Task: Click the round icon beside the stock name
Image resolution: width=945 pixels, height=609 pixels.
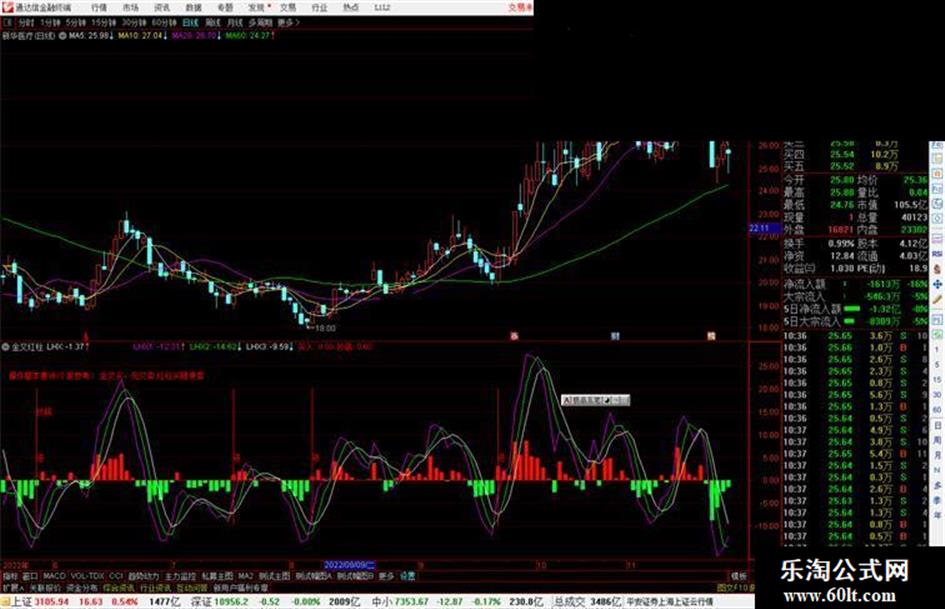Action: [62, 36]
